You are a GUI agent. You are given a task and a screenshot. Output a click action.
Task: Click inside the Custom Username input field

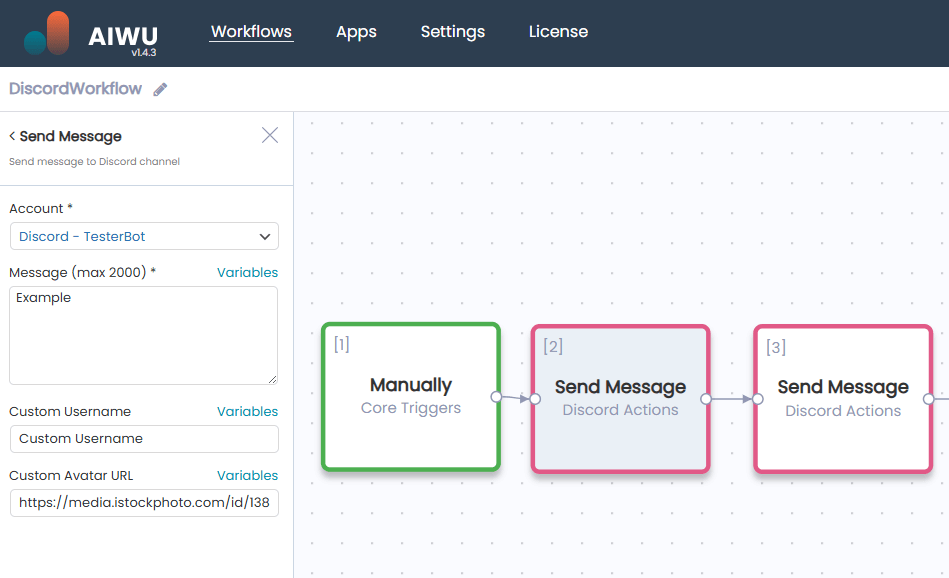[143, 439]
